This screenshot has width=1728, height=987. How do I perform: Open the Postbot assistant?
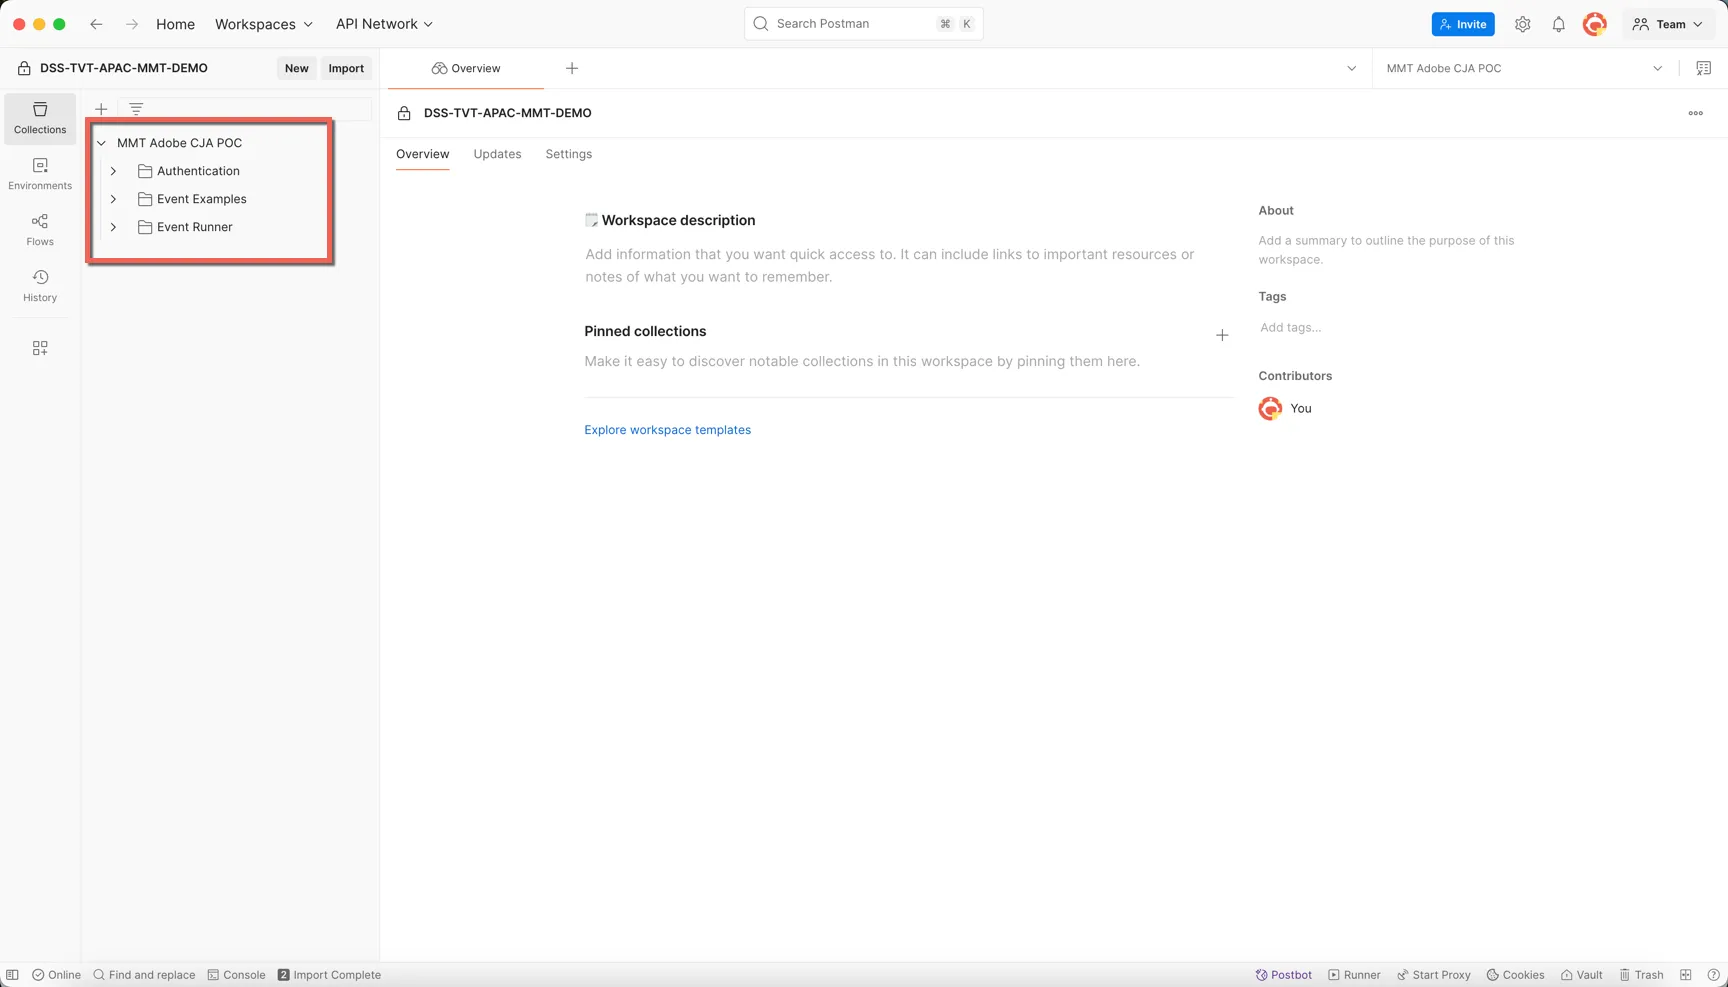1284,975
